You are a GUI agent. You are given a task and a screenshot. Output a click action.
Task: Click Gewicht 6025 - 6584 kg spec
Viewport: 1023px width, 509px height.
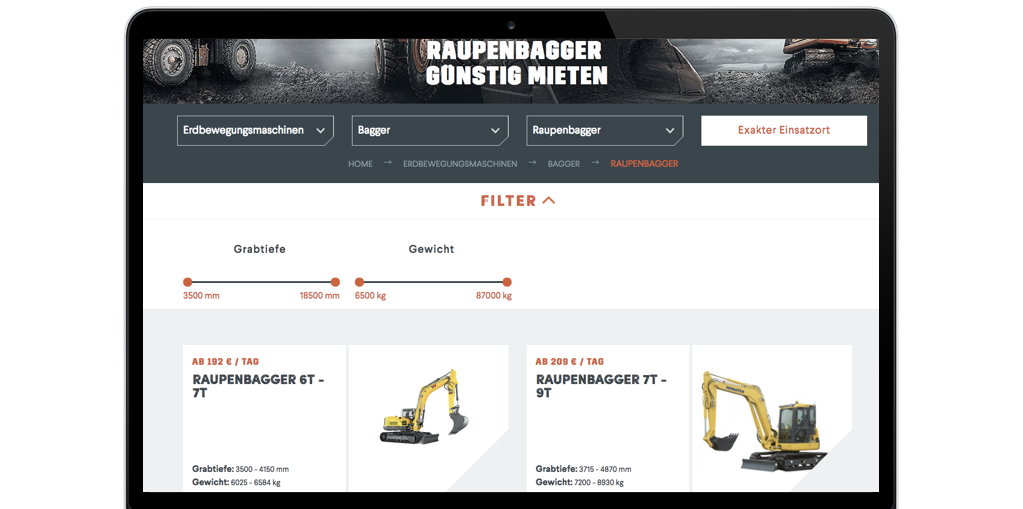coord(236,482)
